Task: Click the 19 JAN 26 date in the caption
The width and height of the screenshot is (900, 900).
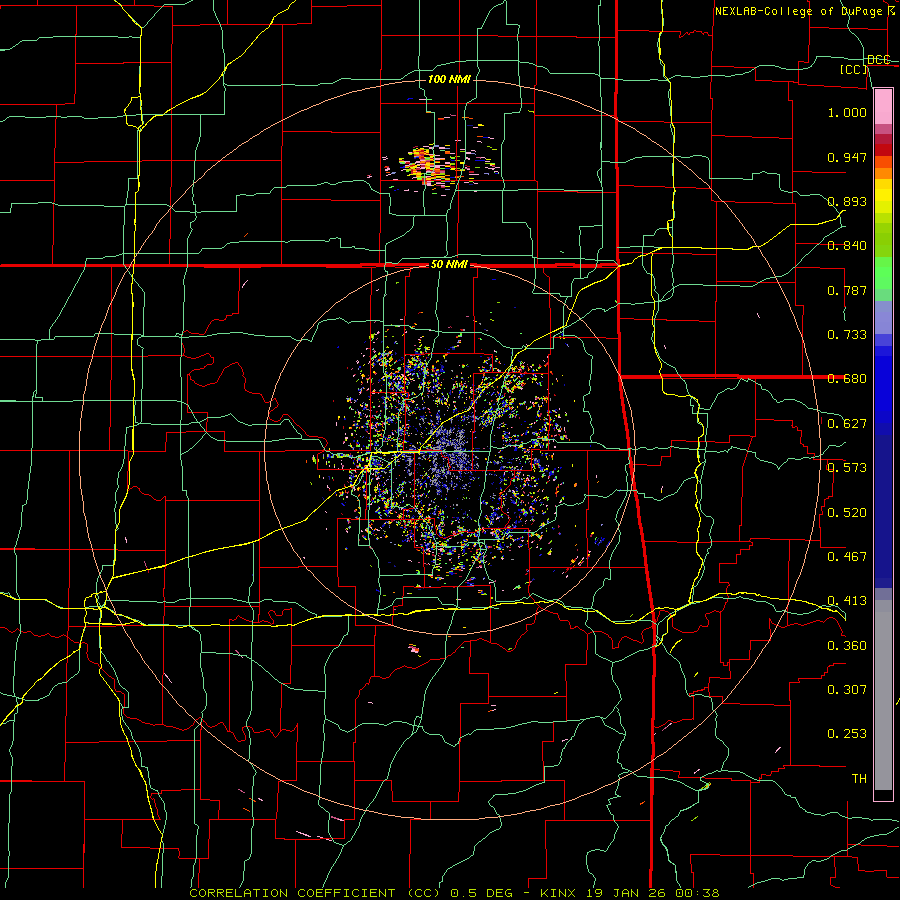Action: coord(627,893)
